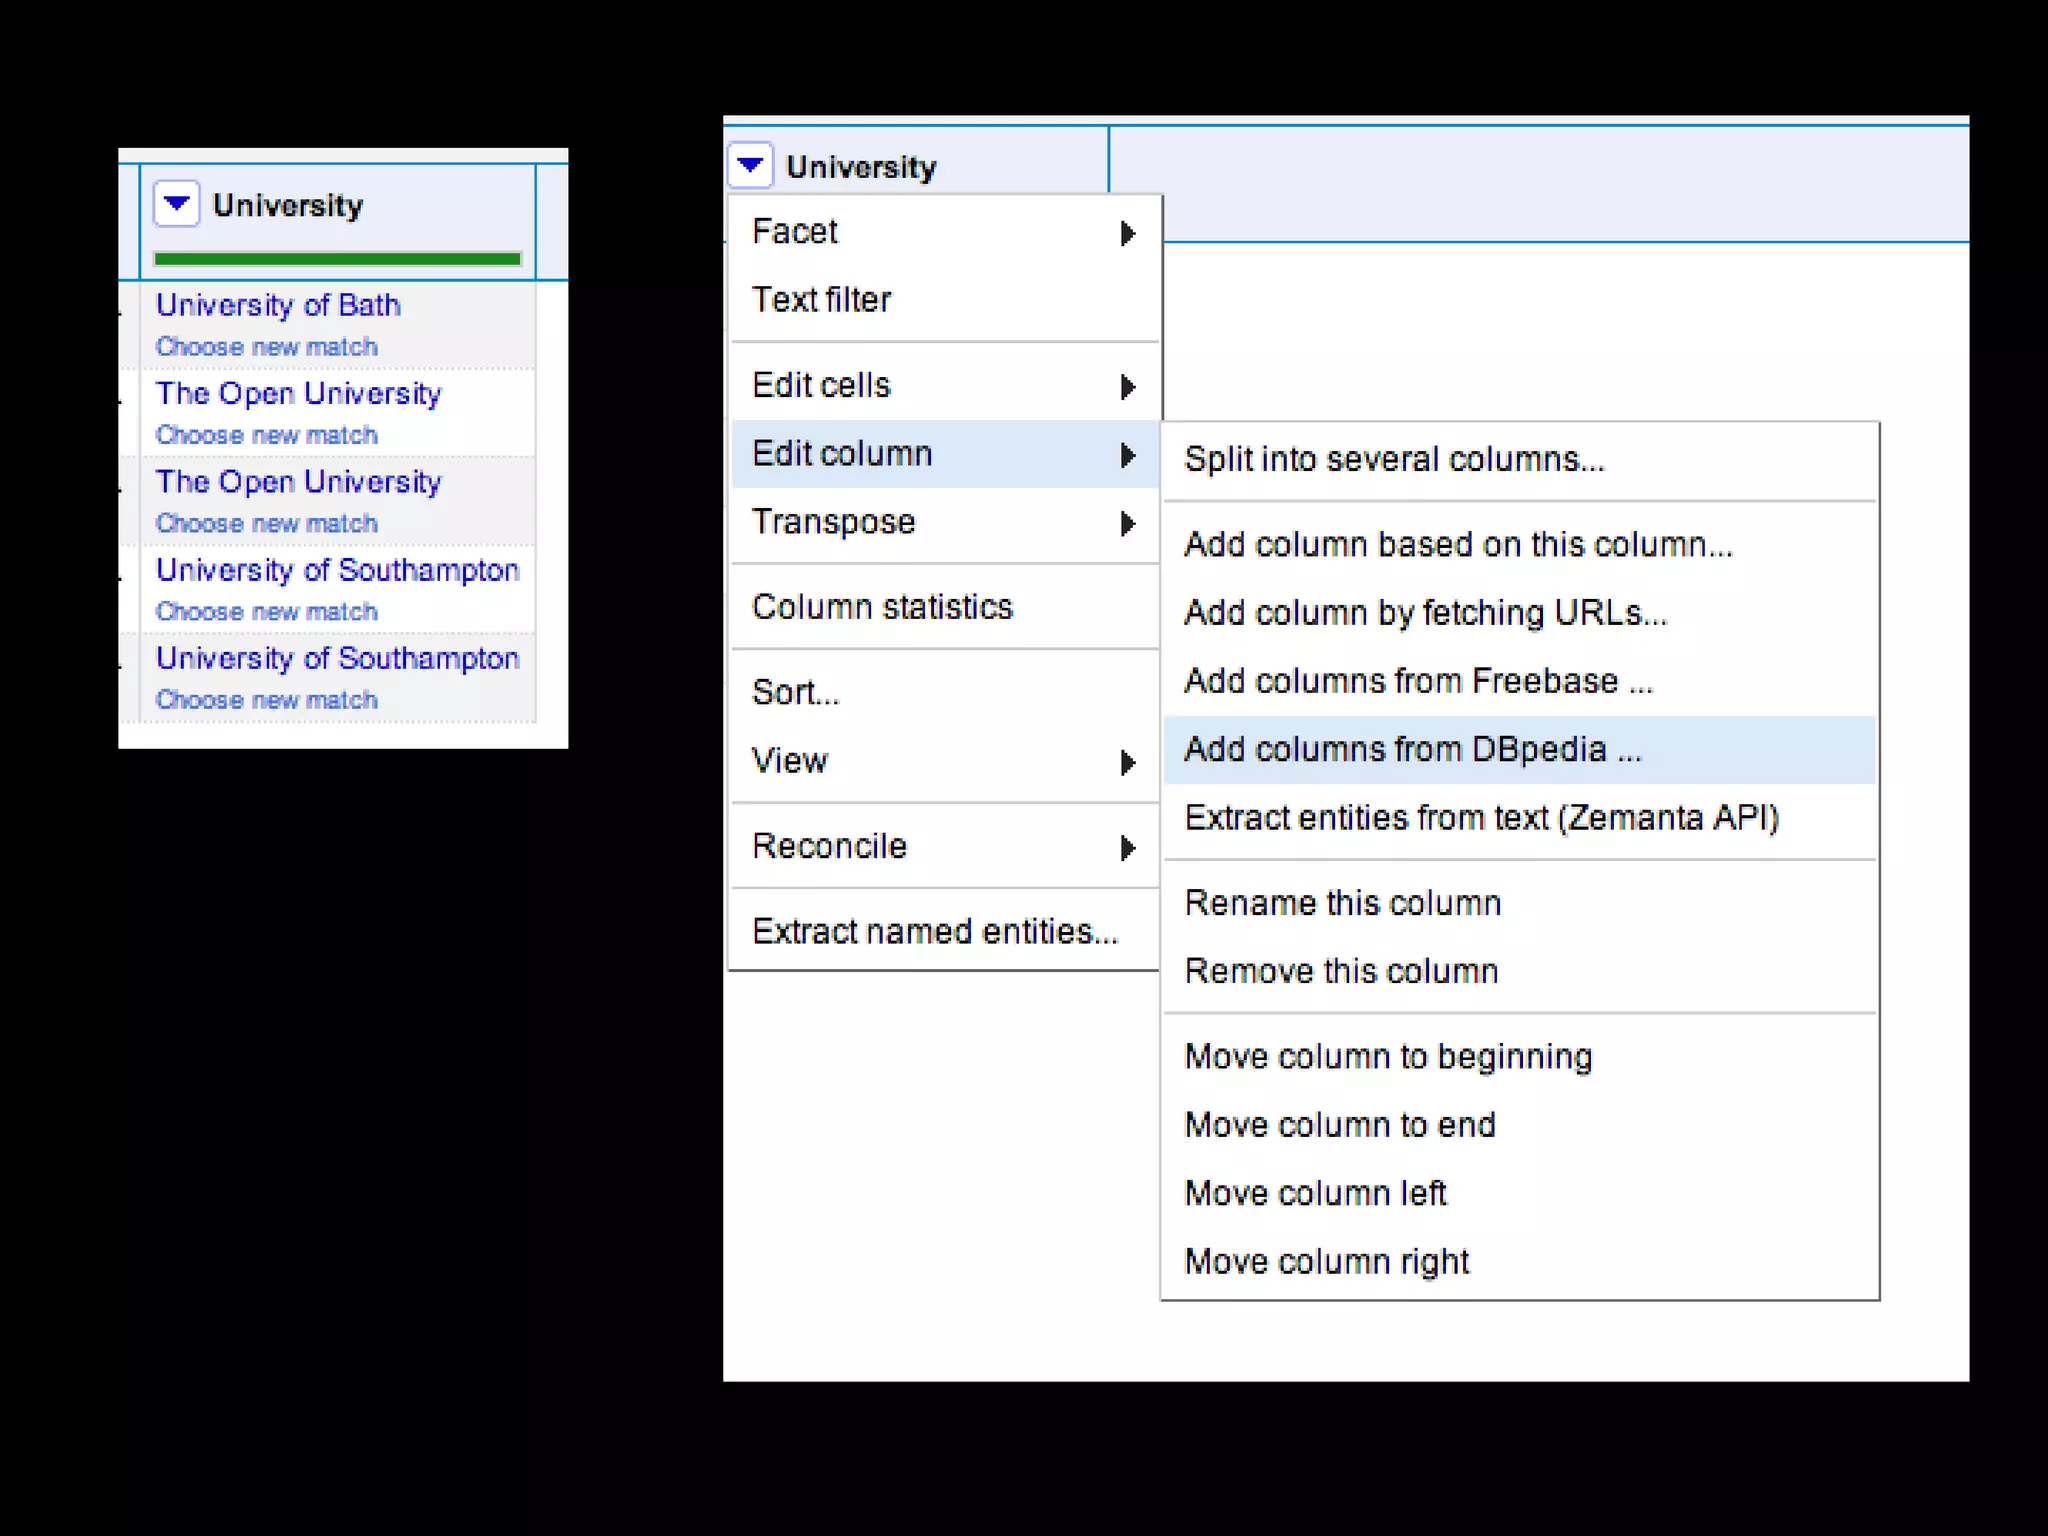Expand the Edit cells submenu arrow
The width and height of the screenshot is (2048, 1536).
pos(1127,386)
